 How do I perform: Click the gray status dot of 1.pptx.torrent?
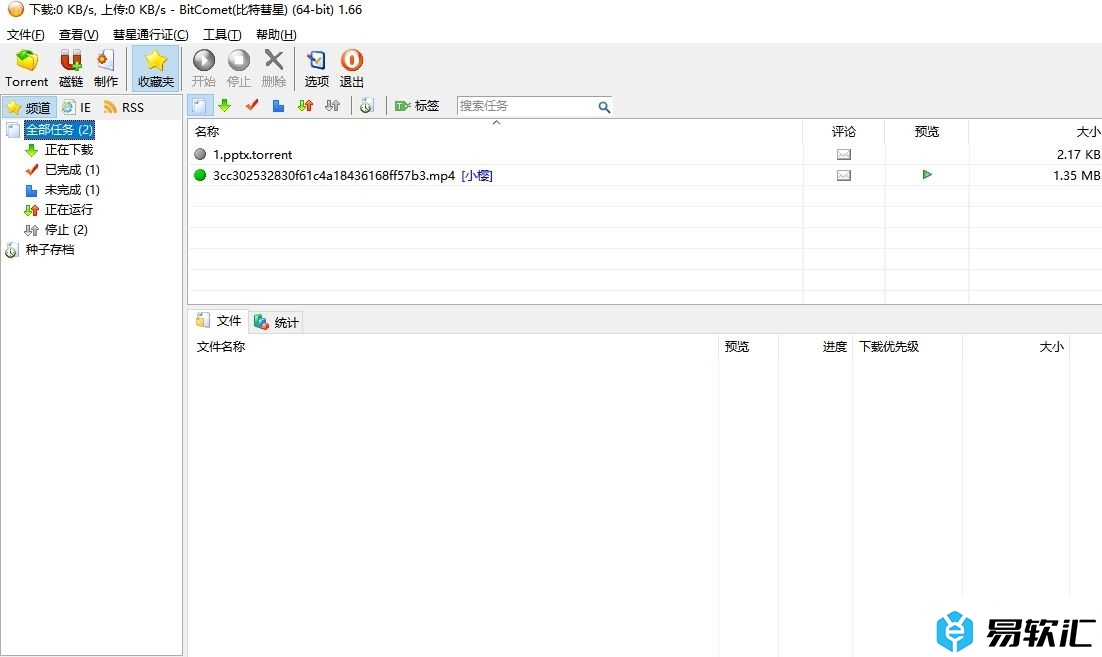200,154
